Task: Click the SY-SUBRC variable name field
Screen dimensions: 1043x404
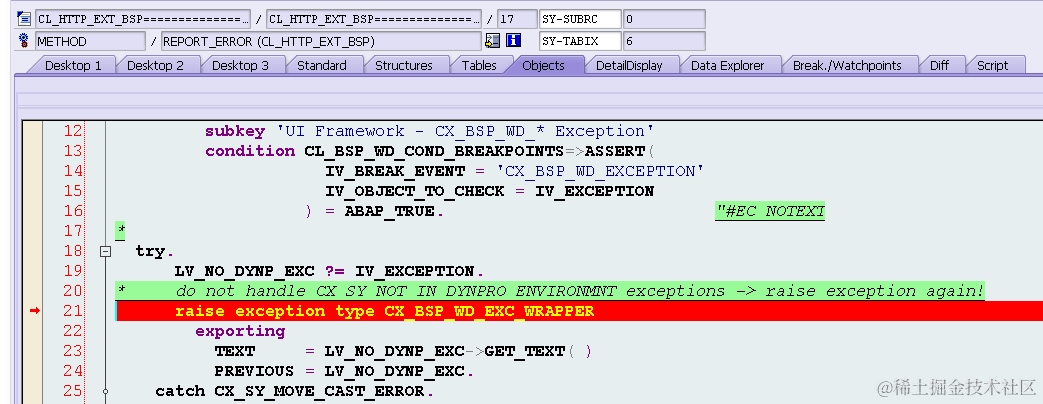Action: coord(580,19)
